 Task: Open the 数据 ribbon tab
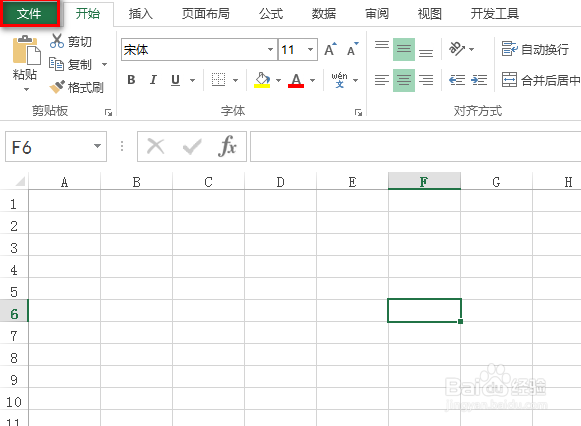[x=323, y=14]
